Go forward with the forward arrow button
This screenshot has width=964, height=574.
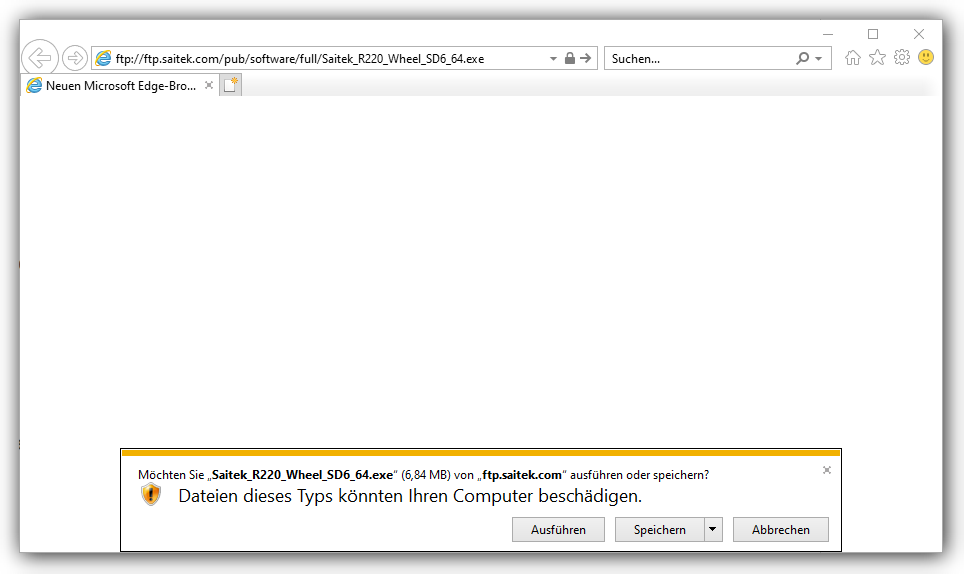click(75, 58)
